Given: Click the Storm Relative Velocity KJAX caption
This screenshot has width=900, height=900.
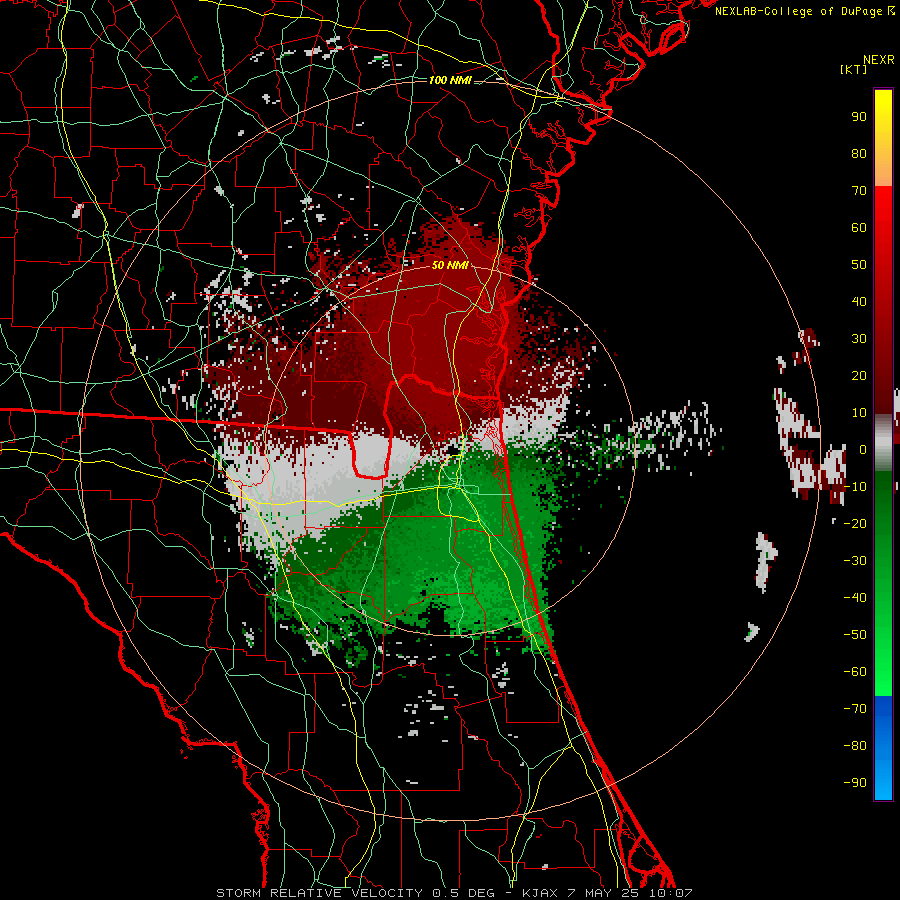Looking at the screenshot, I should coord(454,893).
